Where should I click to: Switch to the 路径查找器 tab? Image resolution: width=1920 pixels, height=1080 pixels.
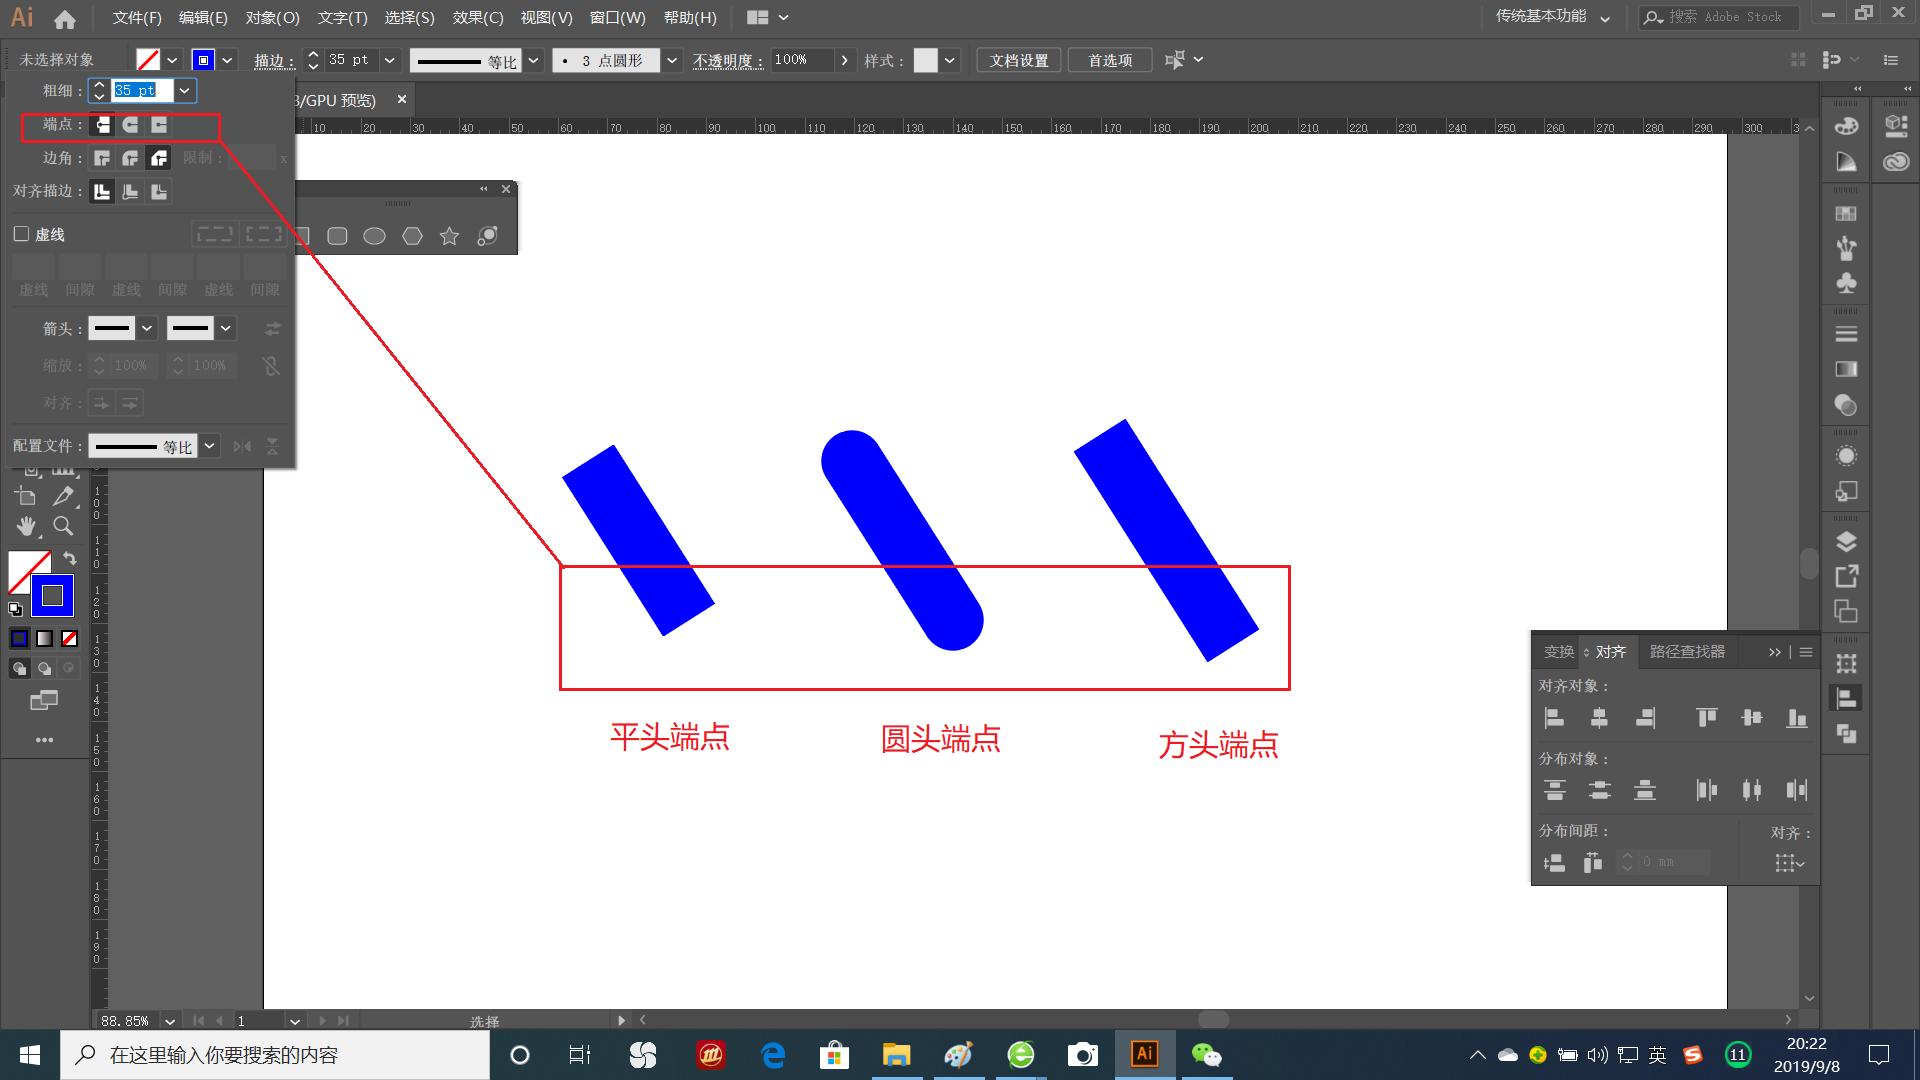click(1688, 651)
